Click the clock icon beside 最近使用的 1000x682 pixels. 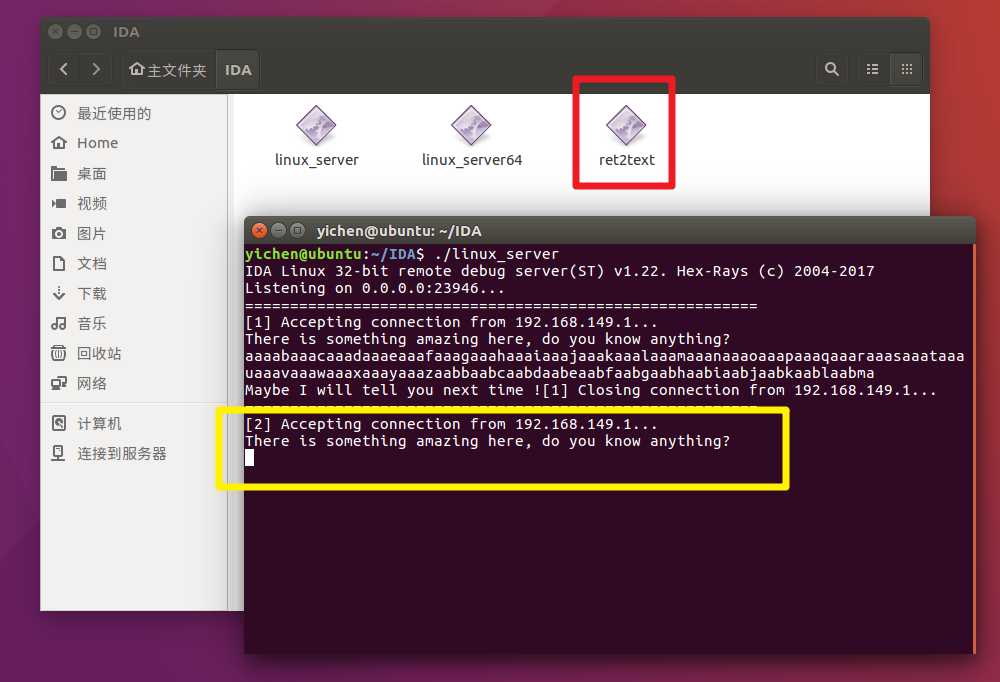point(59,113)
